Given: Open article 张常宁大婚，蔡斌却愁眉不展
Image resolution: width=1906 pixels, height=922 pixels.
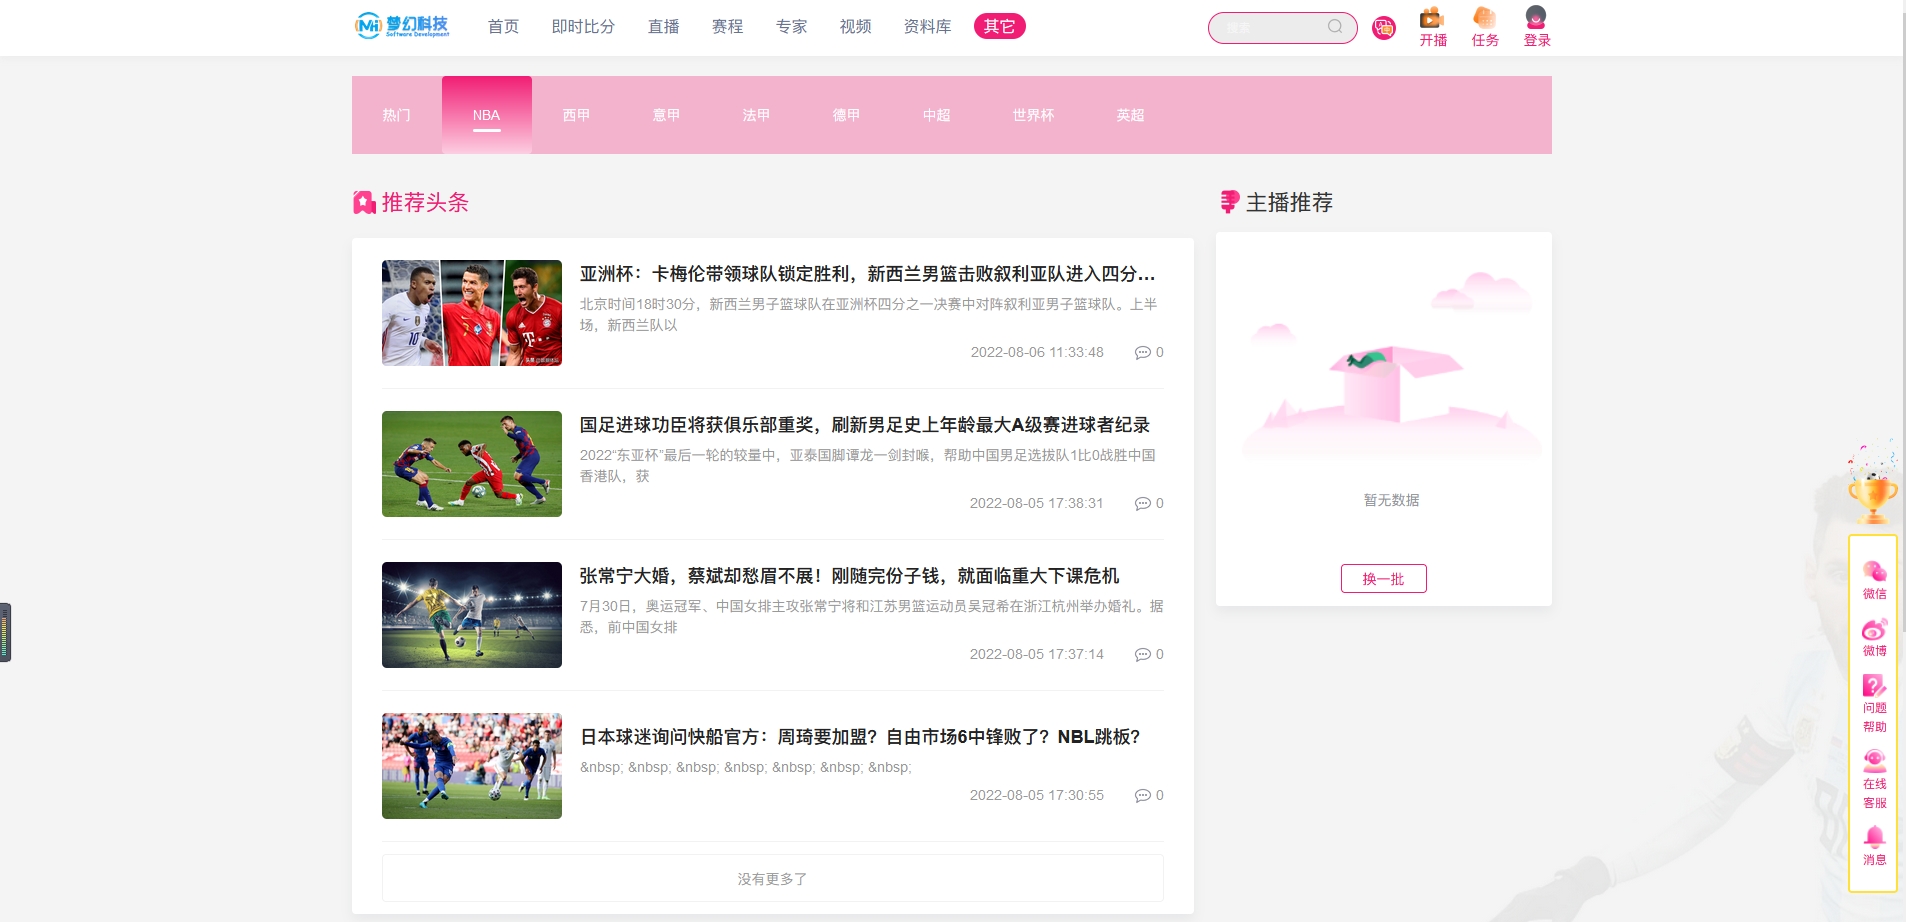Looking at the screenshot, I should [849, 576].
